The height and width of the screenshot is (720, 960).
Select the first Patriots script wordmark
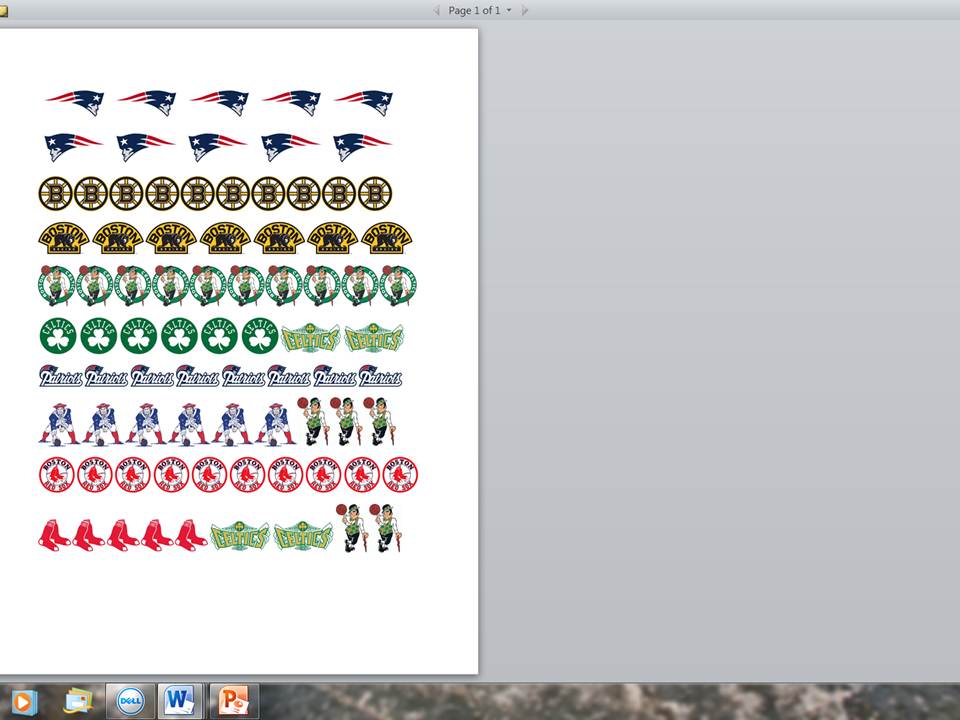pos(61,376)
